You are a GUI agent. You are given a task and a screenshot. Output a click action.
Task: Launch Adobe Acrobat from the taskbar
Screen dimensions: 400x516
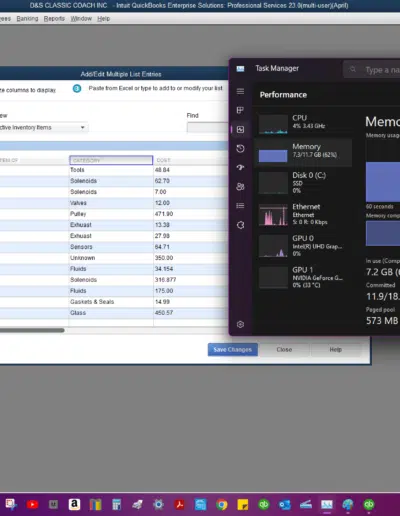(x=180, y=504)
